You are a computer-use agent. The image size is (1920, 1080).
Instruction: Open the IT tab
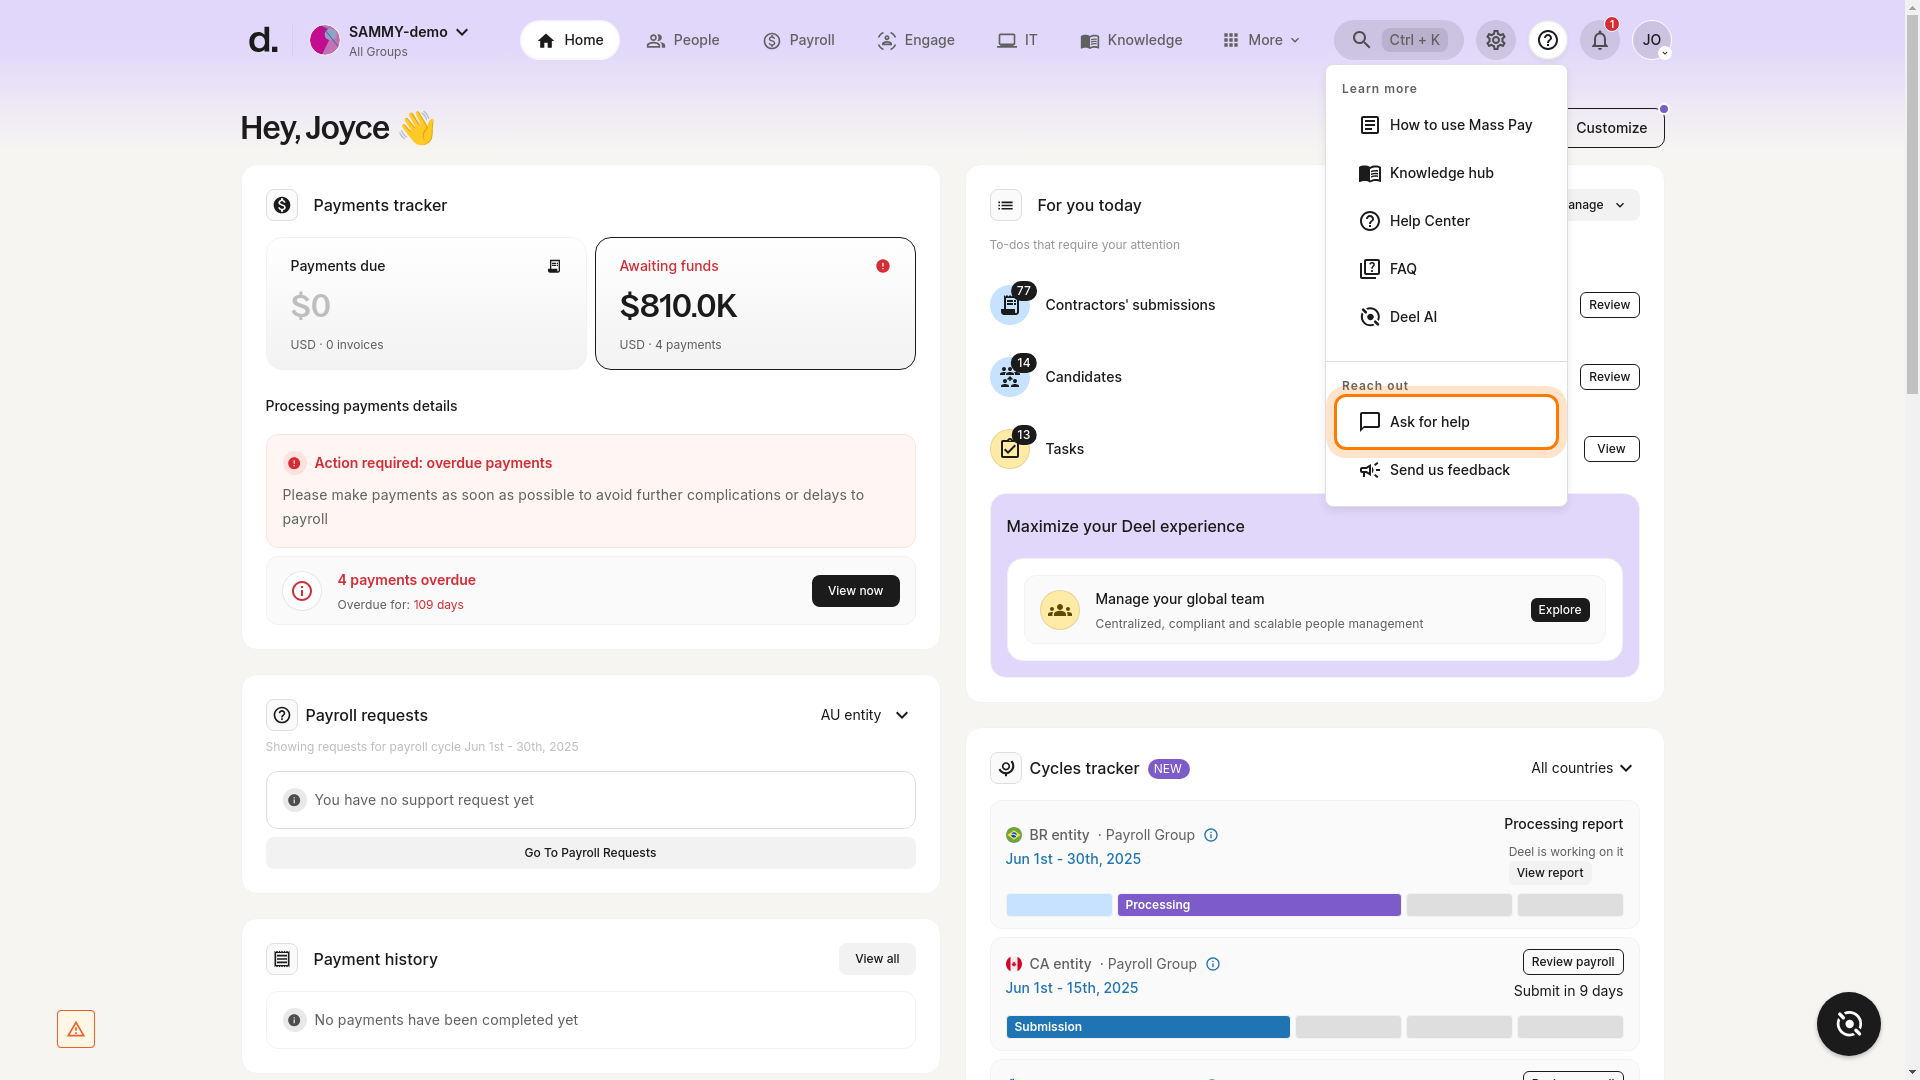(1017, 40)
